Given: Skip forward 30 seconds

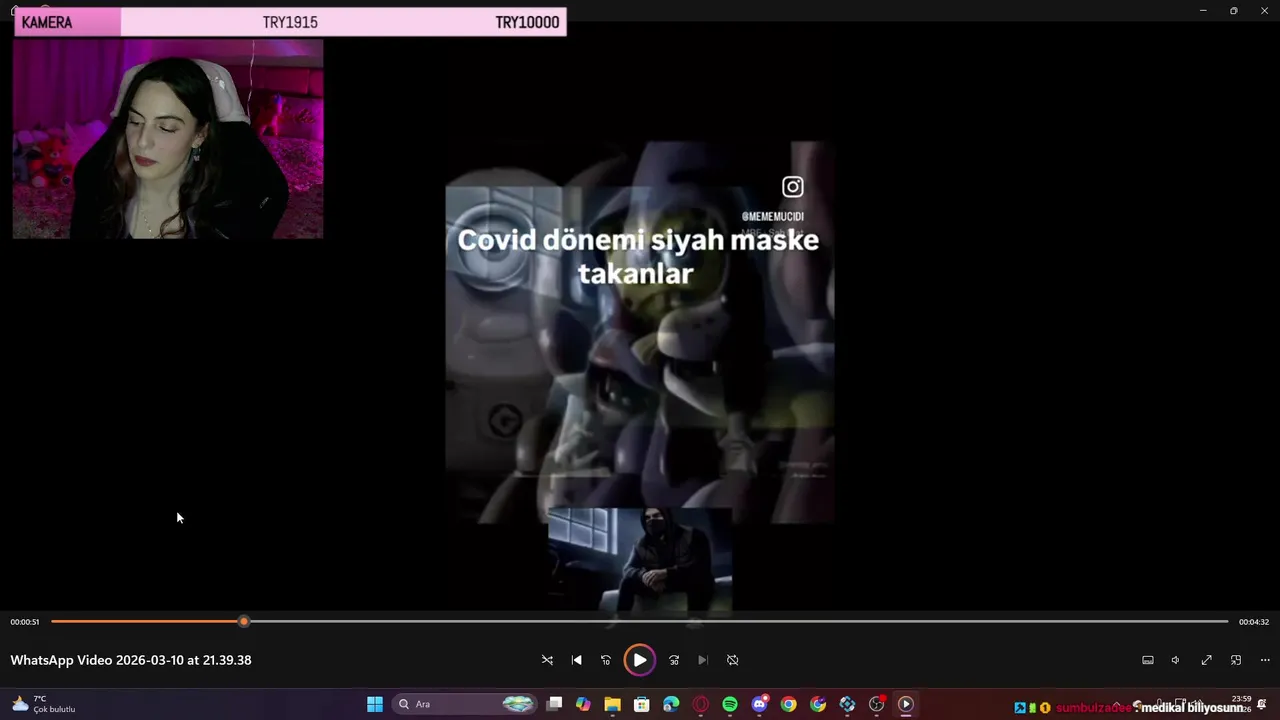Looking at the screenshot, I should (674, 660).
